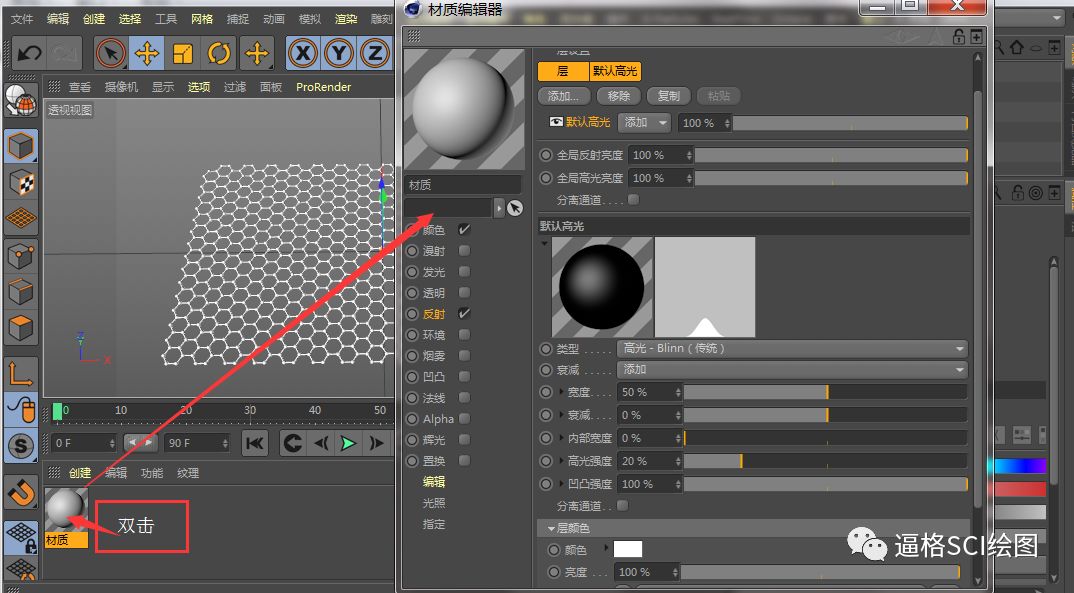Expand the 颜色 swatch triangle in 层颜色

tap(606, 548)
